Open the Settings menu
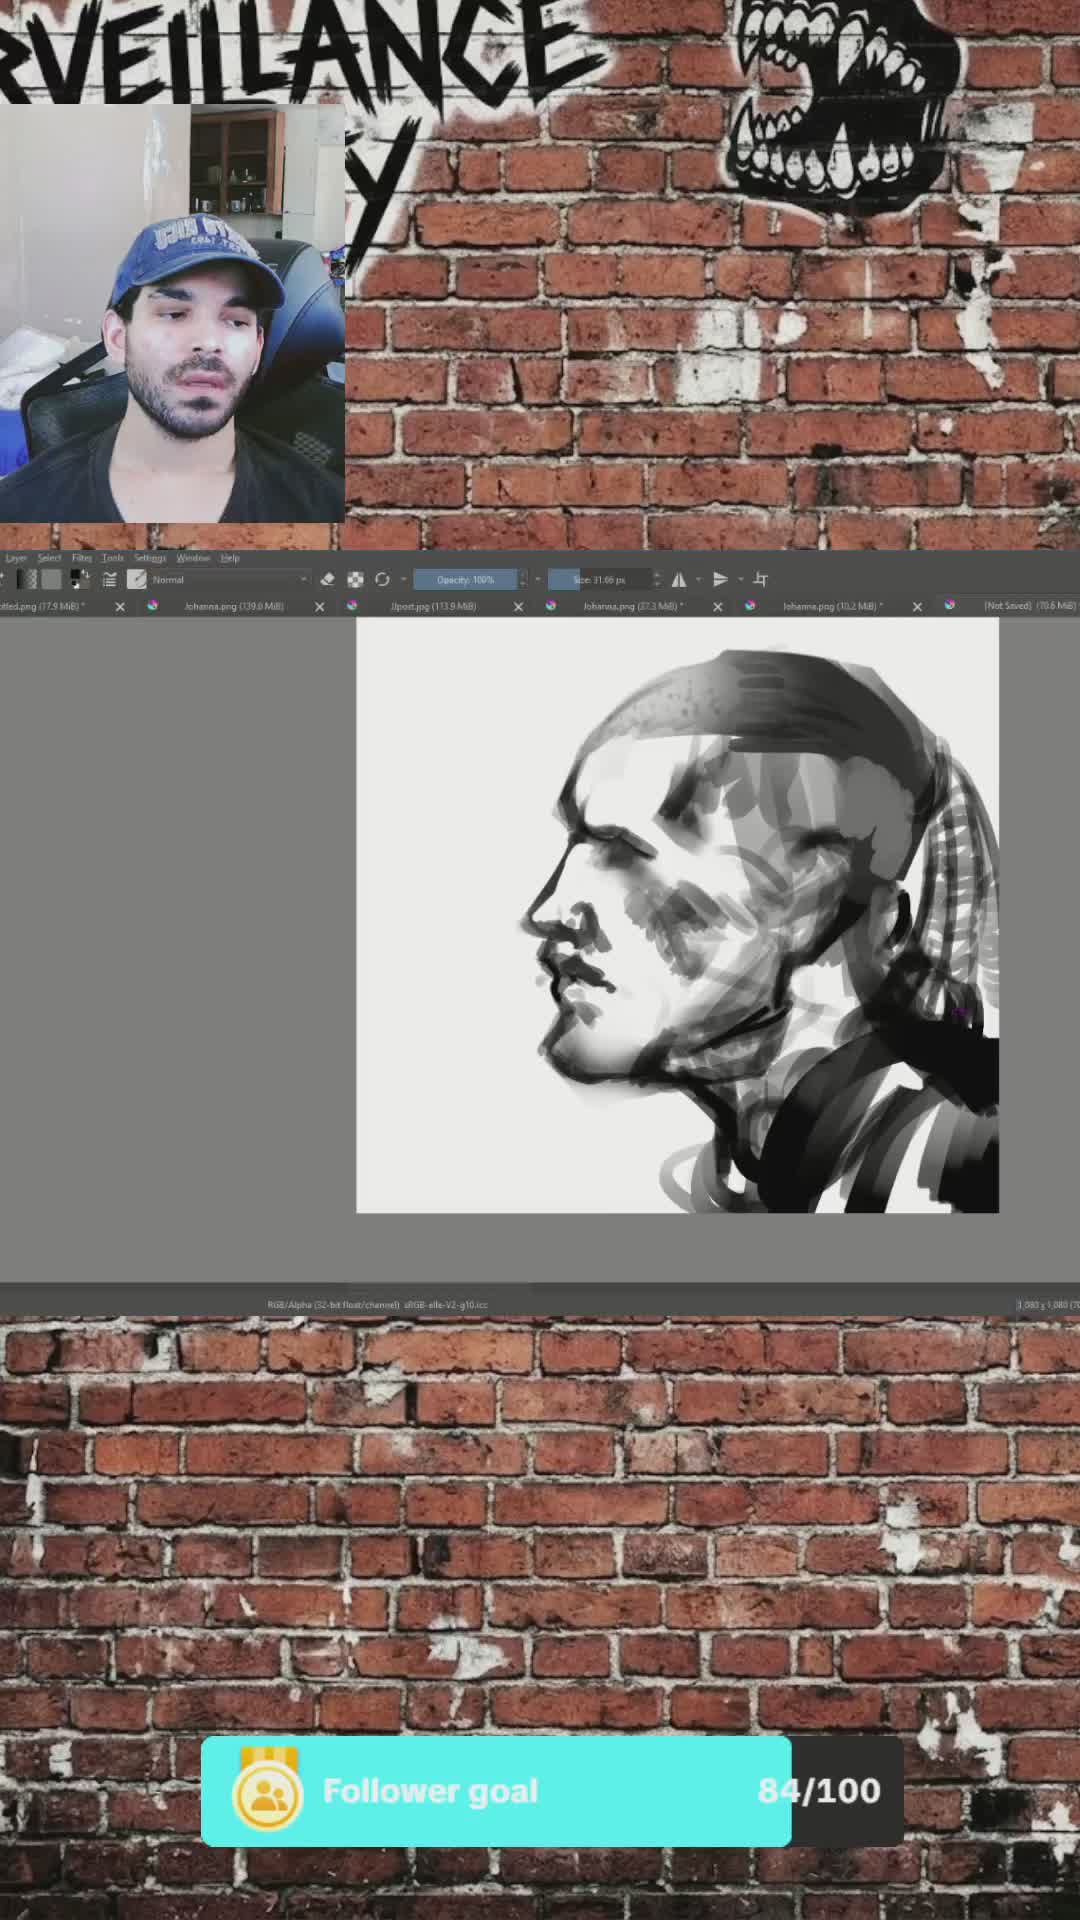The width and height of the screenshot is (1080, 1920). pos(149,558)
